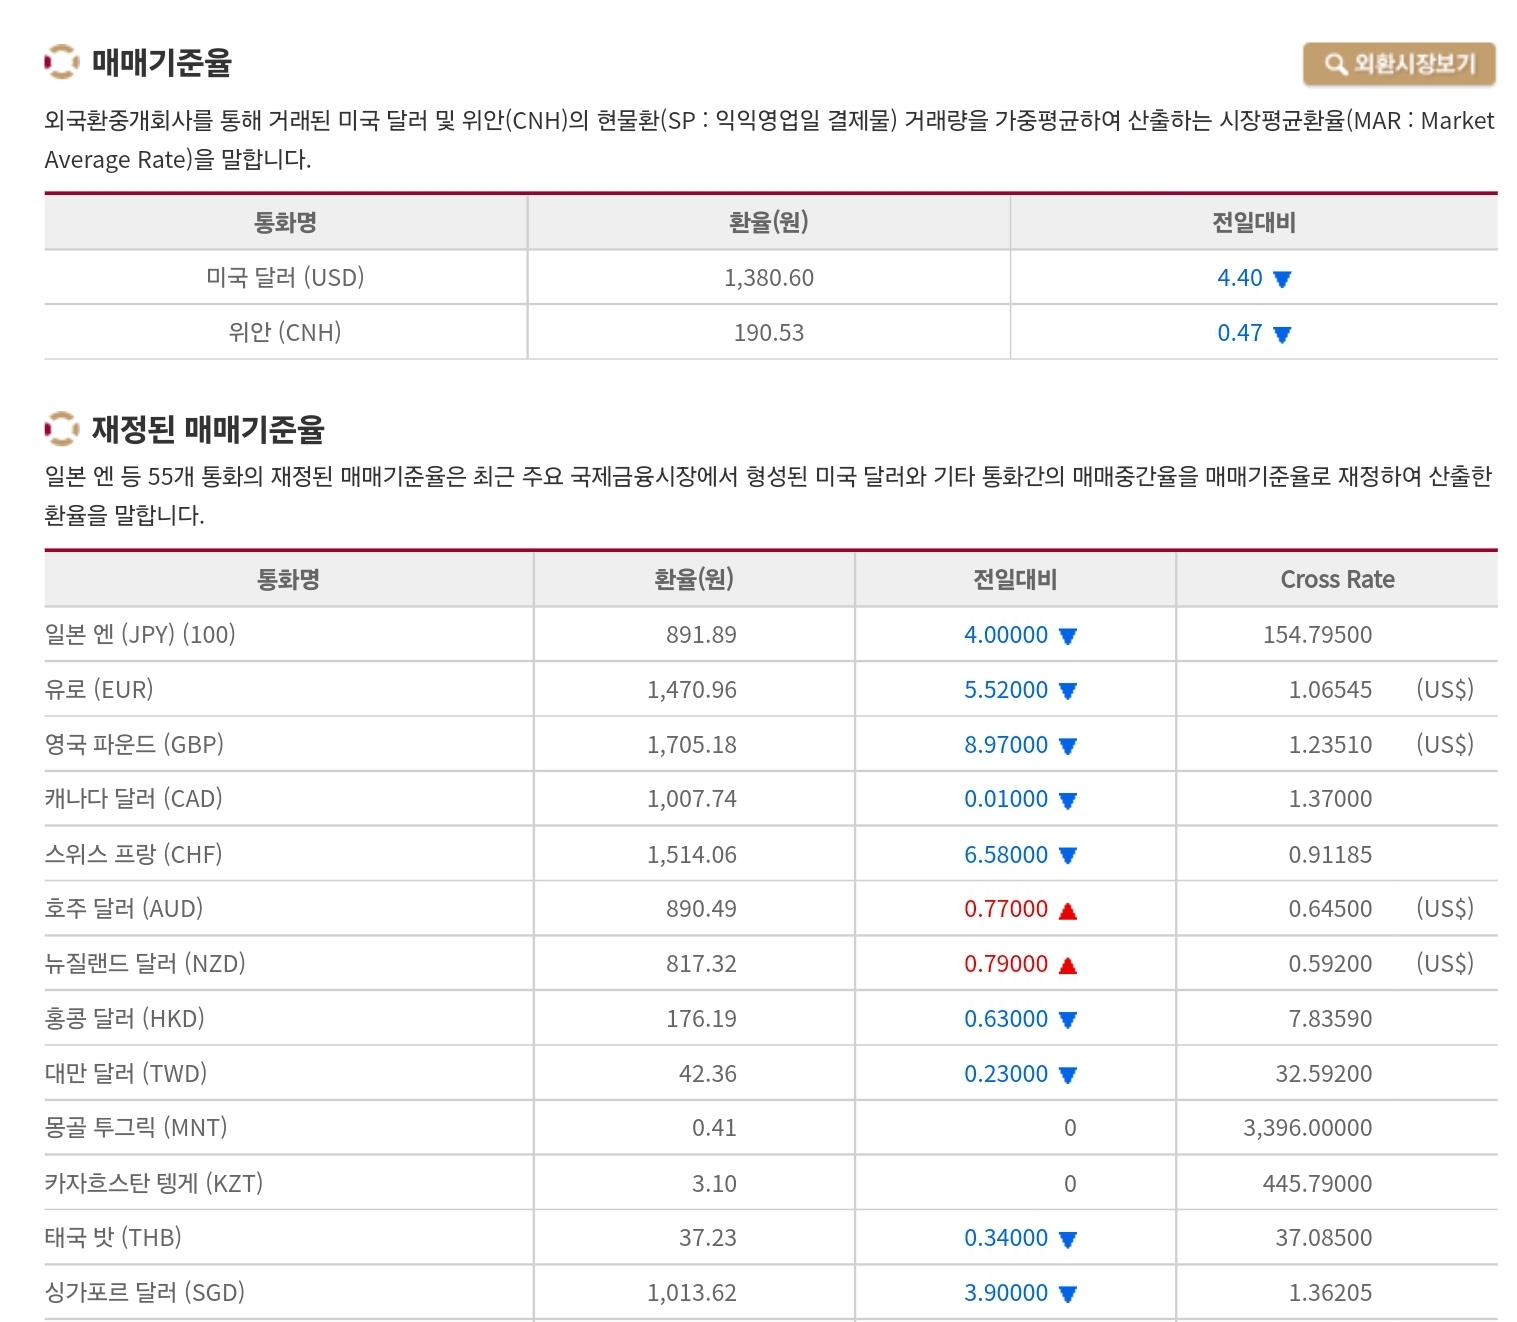Click the HKD rate 176.19

click(x=701, y=1019)
